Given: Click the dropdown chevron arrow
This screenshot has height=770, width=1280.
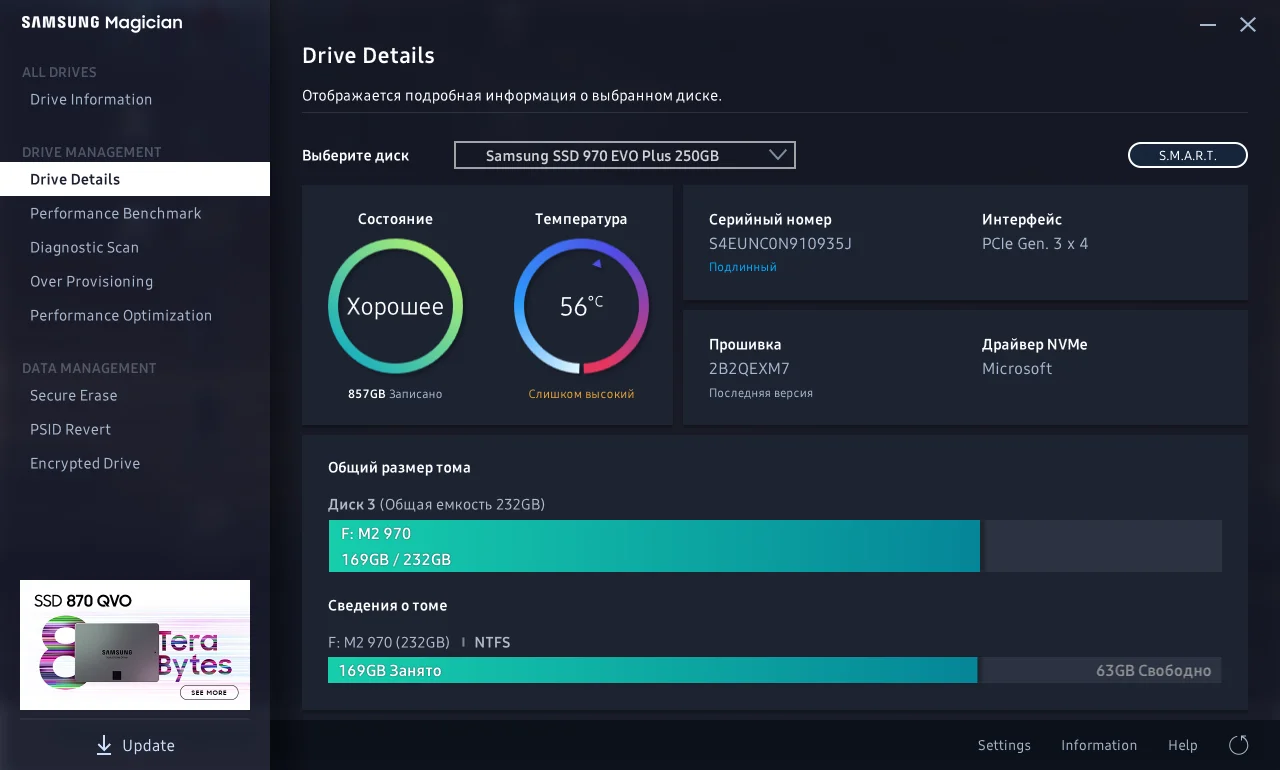Looking at the screenshot, I should (x=778, y=155).
